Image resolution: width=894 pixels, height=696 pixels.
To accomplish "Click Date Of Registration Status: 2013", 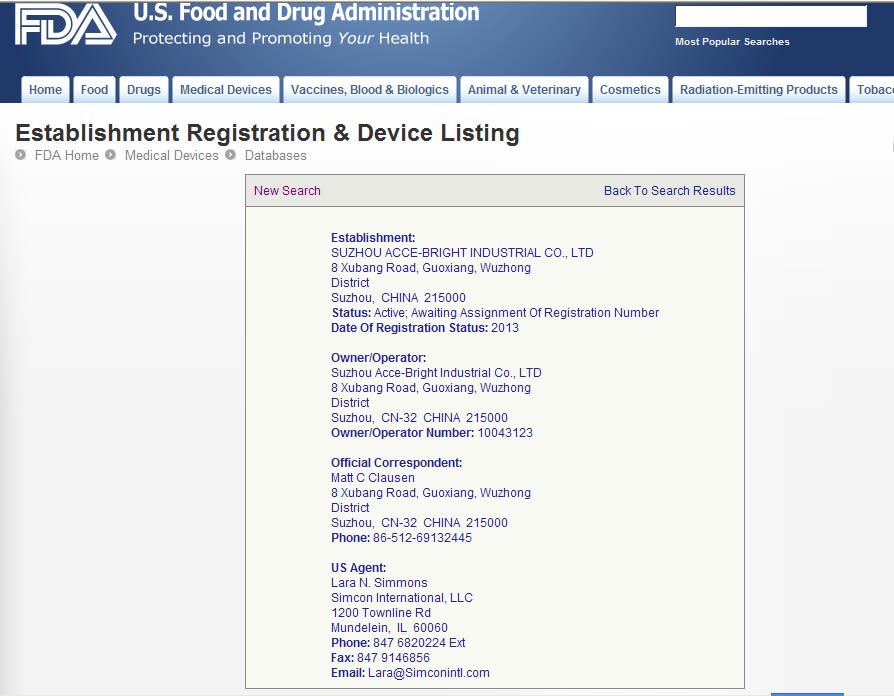I will [425, 328].
